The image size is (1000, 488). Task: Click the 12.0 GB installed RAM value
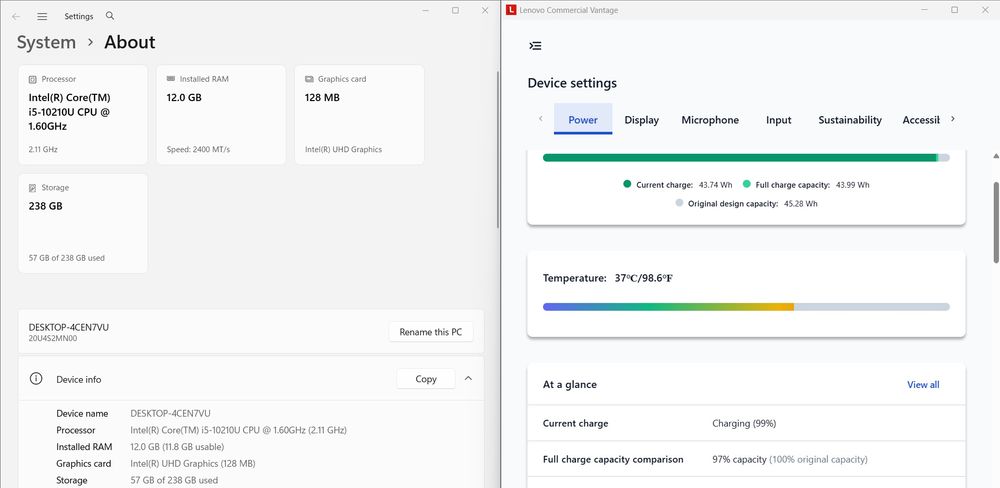[184, 98]
